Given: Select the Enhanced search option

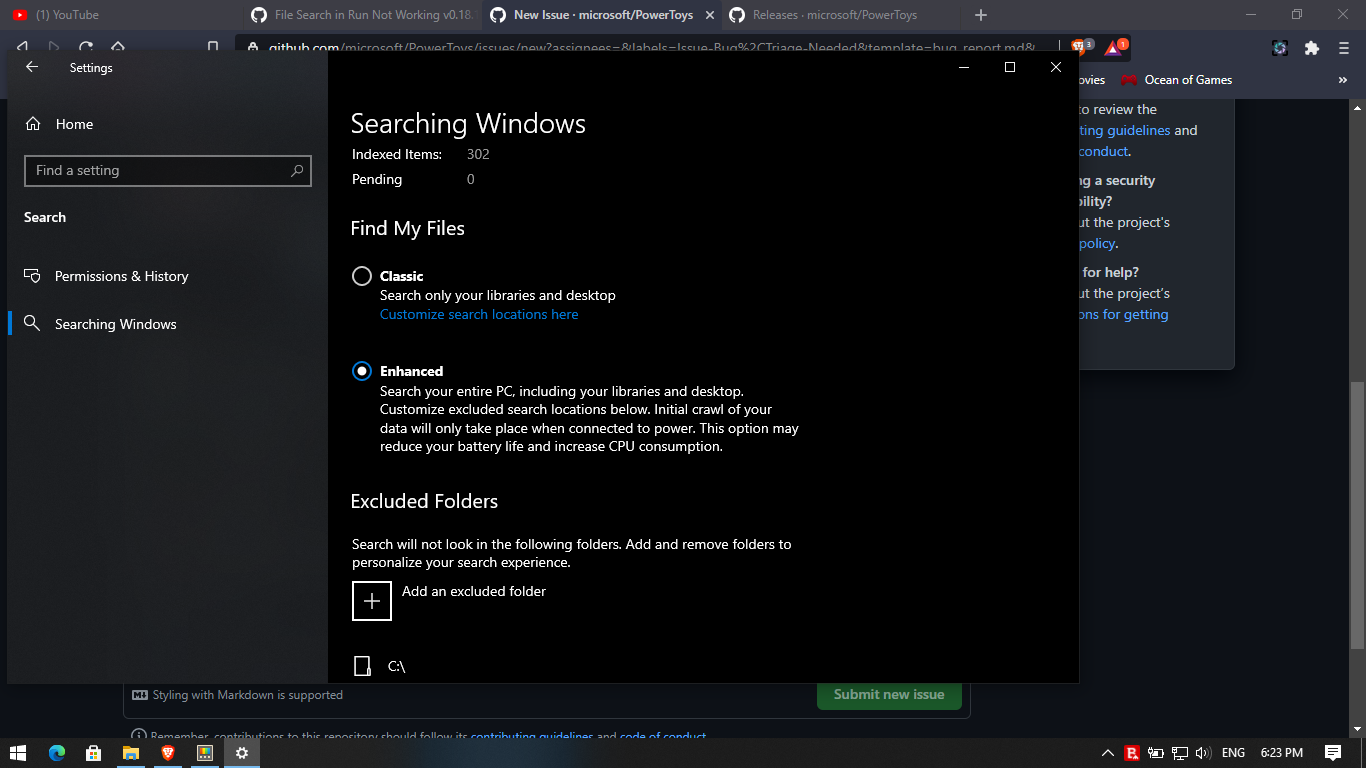Looking at the screenshot, I should click(x=362, y=371).
